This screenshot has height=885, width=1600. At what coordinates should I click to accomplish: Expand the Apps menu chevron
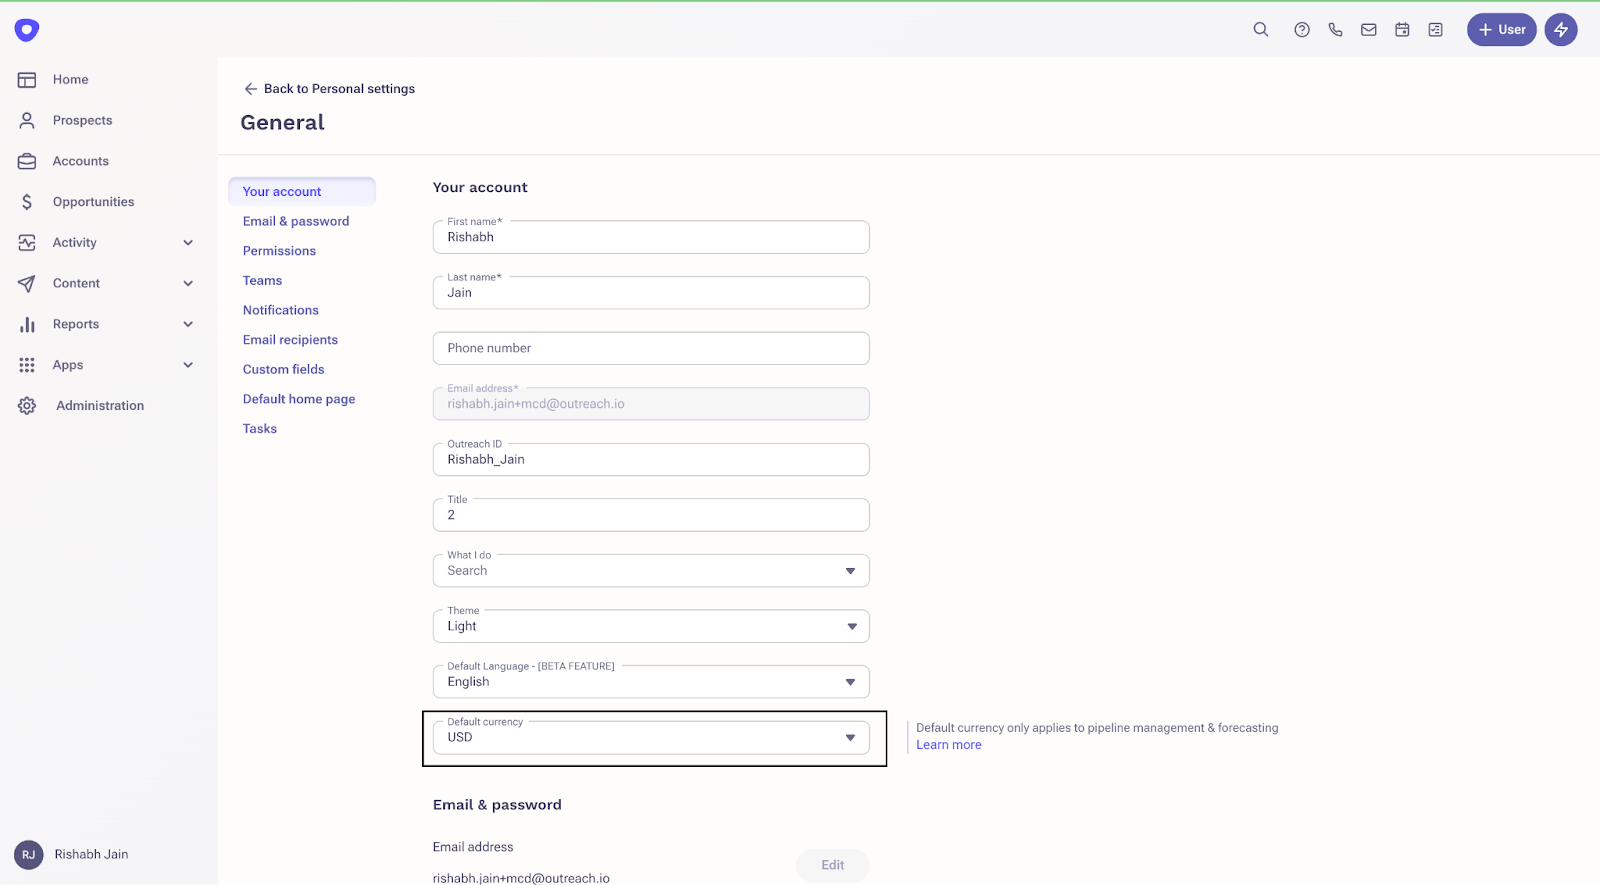click(188, 365)
